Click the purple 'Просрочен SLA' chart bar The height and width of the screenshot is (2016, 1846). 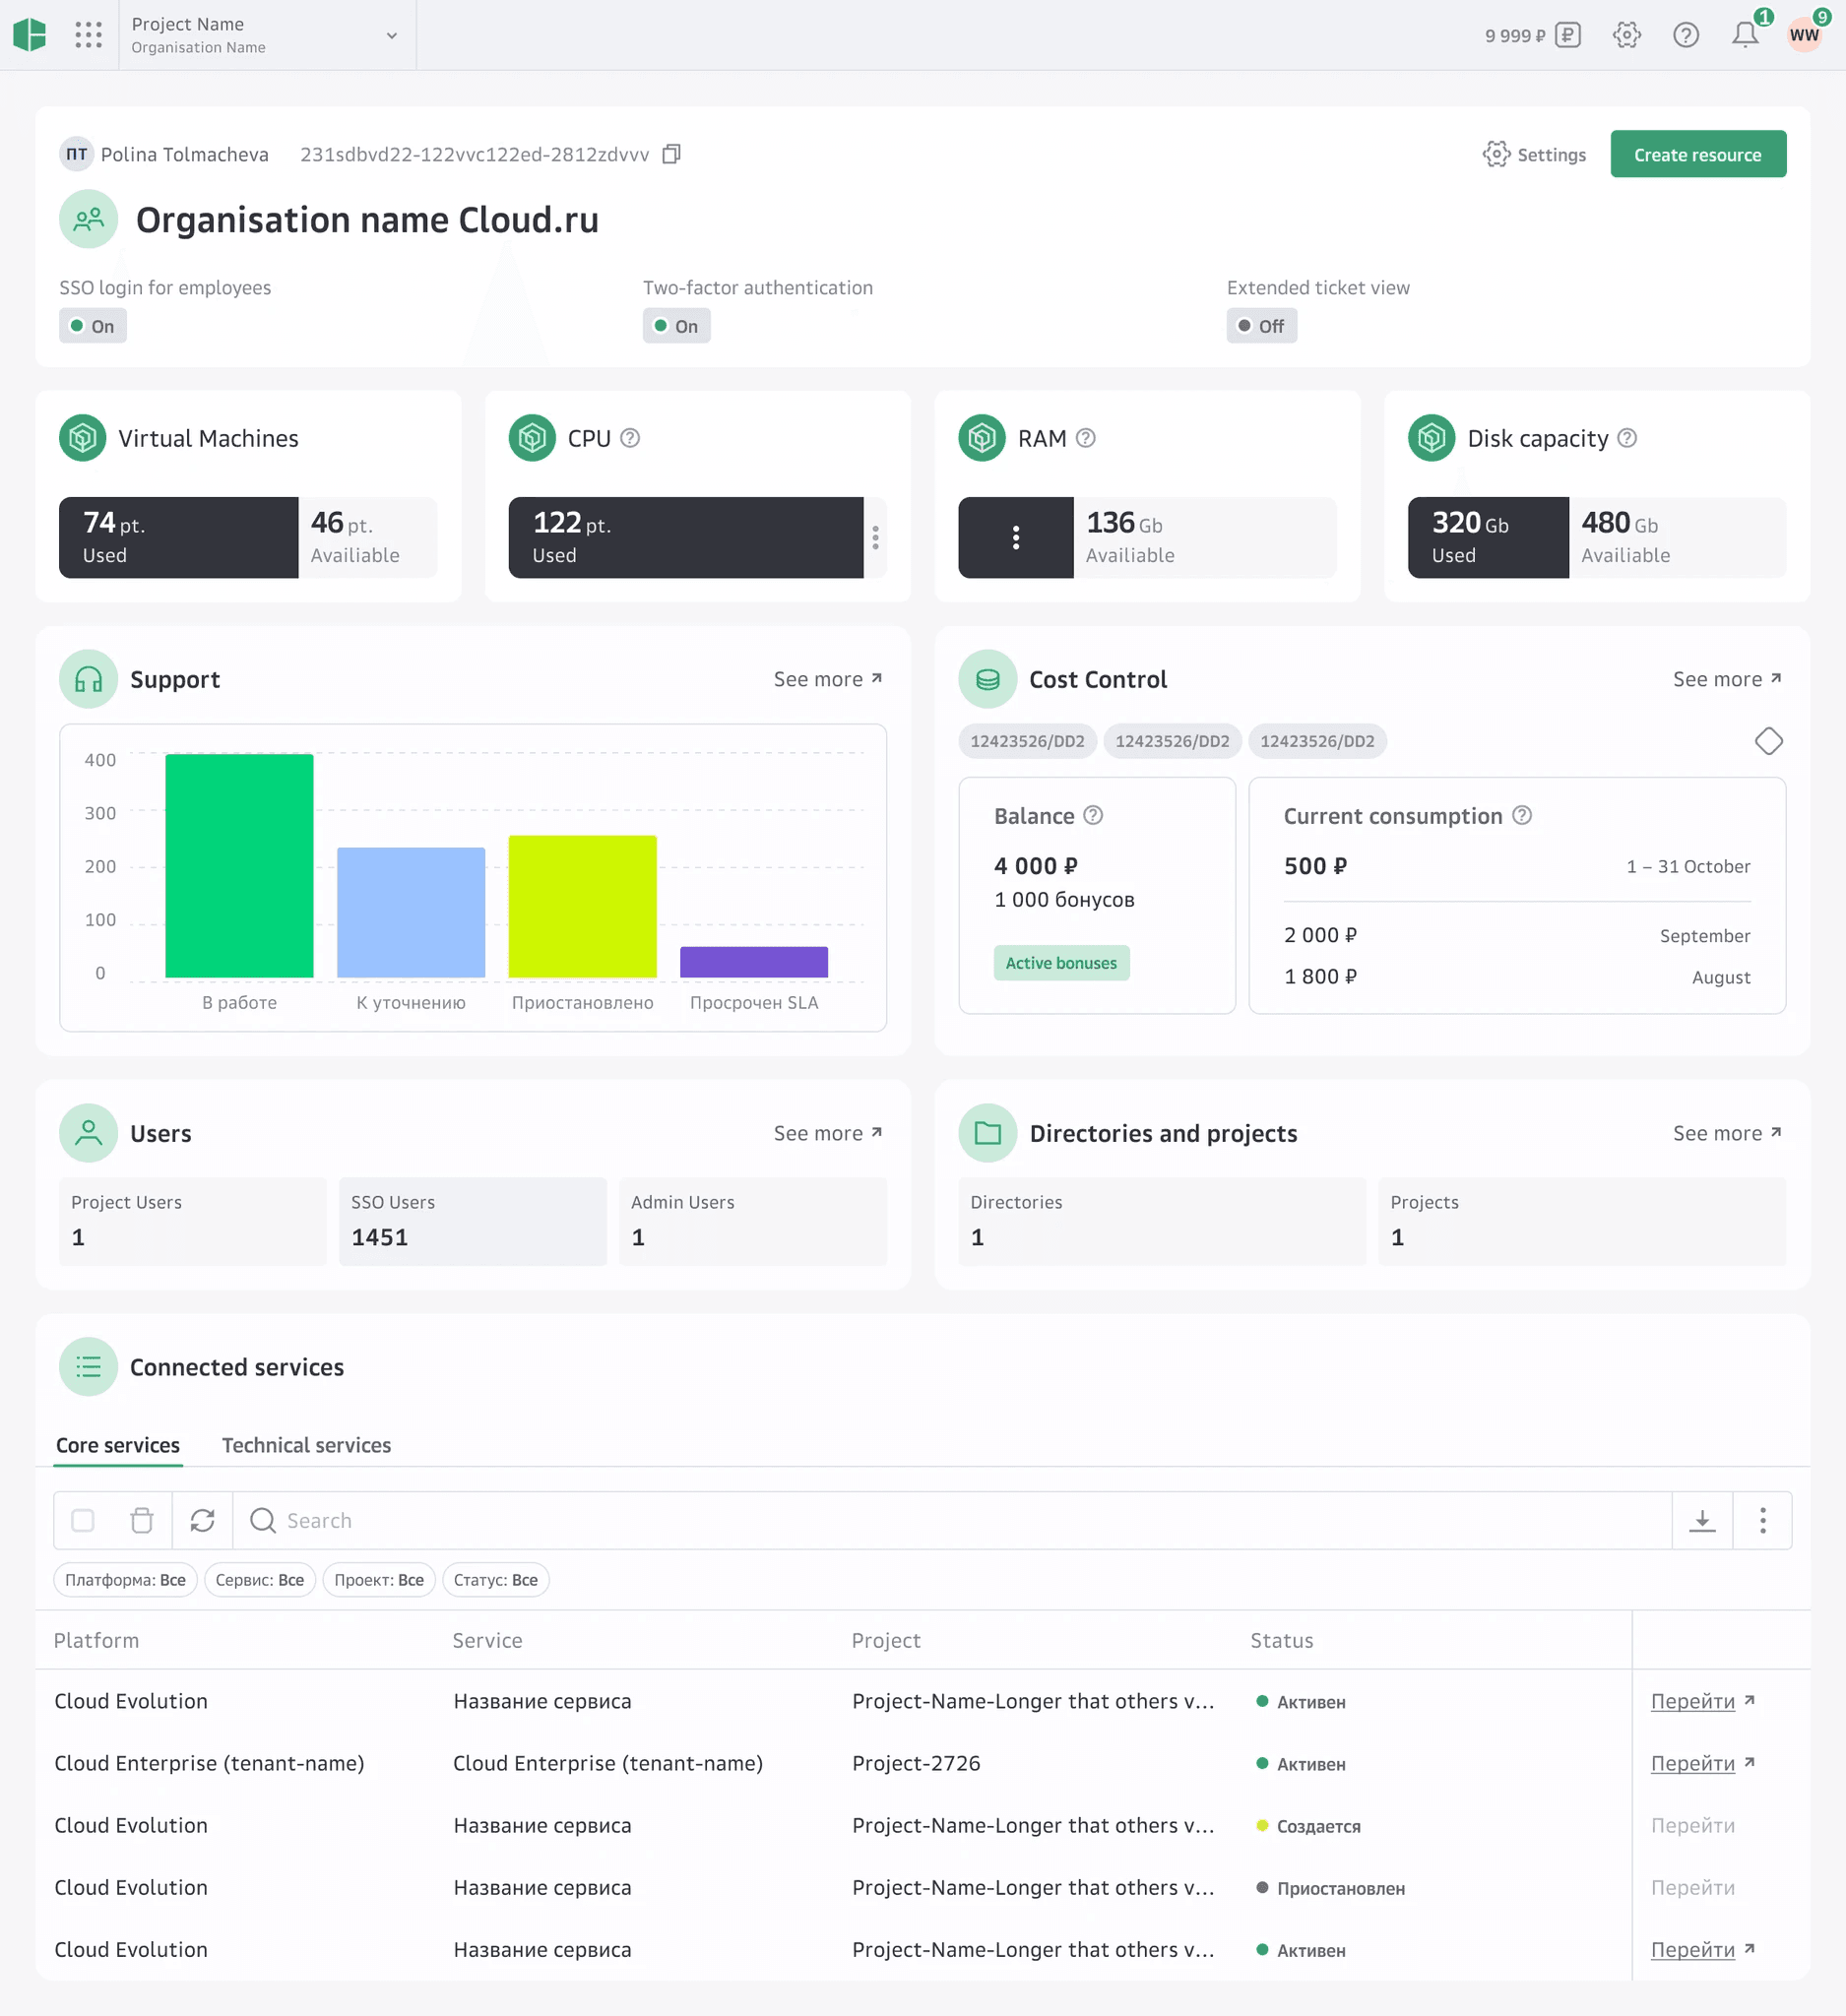pyautogui.click(x=754, y=962)
